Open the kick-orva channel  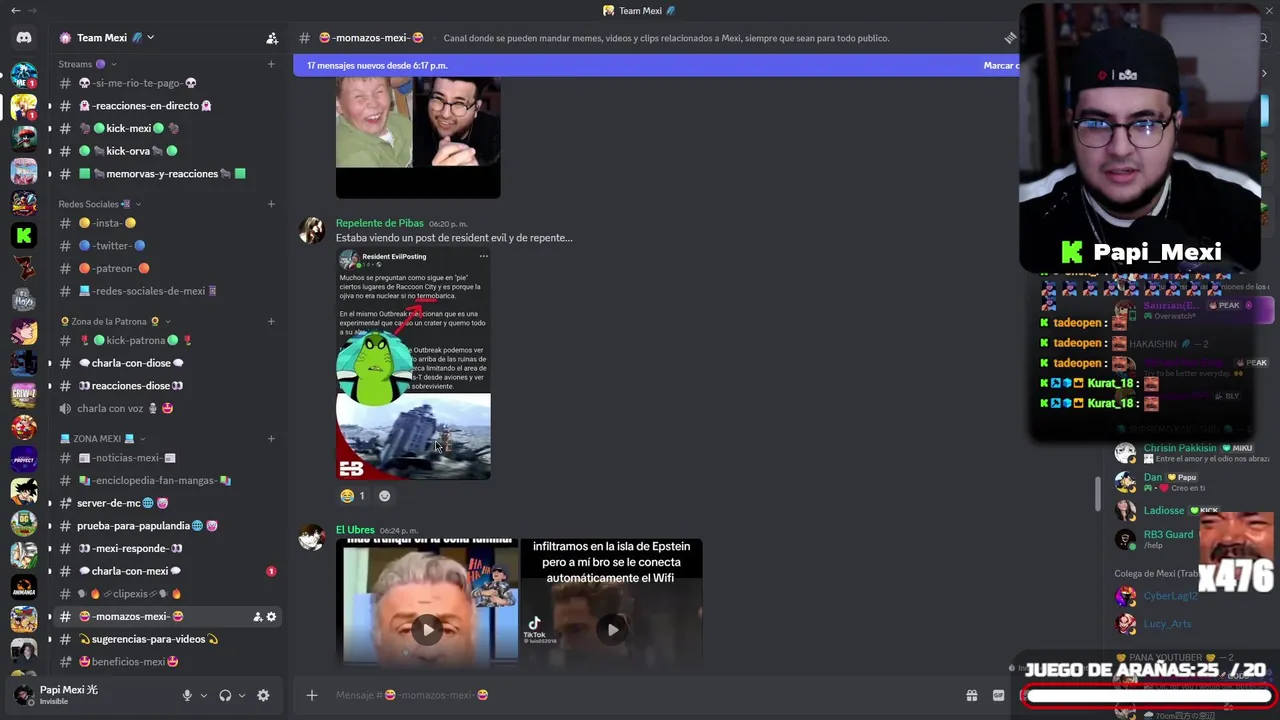[167, 151]
